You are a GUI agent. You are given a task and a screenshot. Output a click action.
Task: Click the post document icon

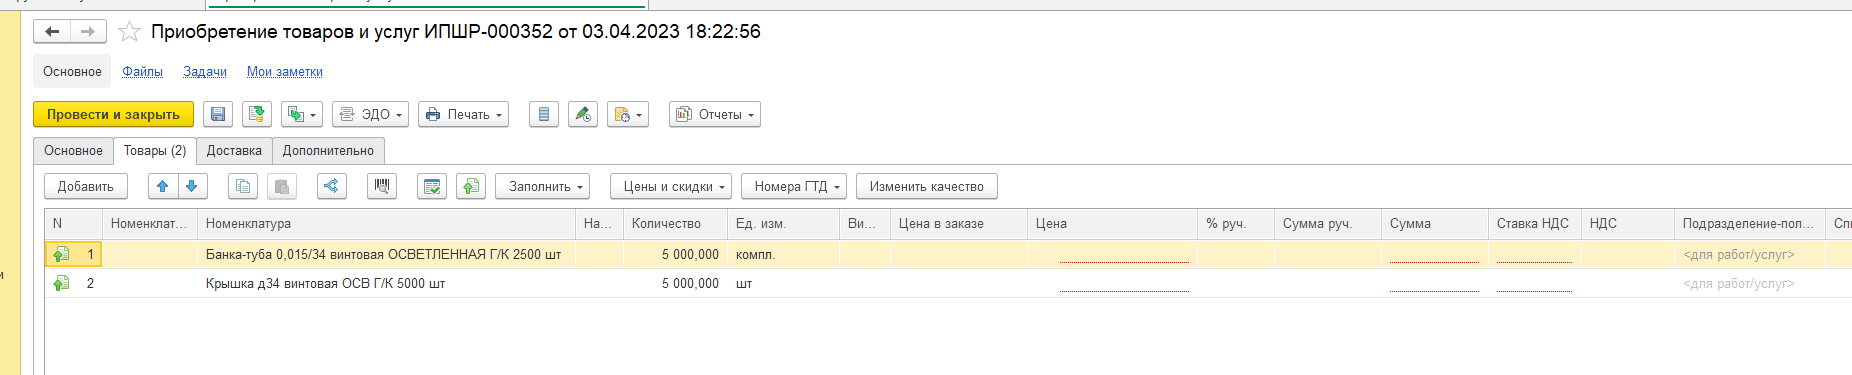257,114
